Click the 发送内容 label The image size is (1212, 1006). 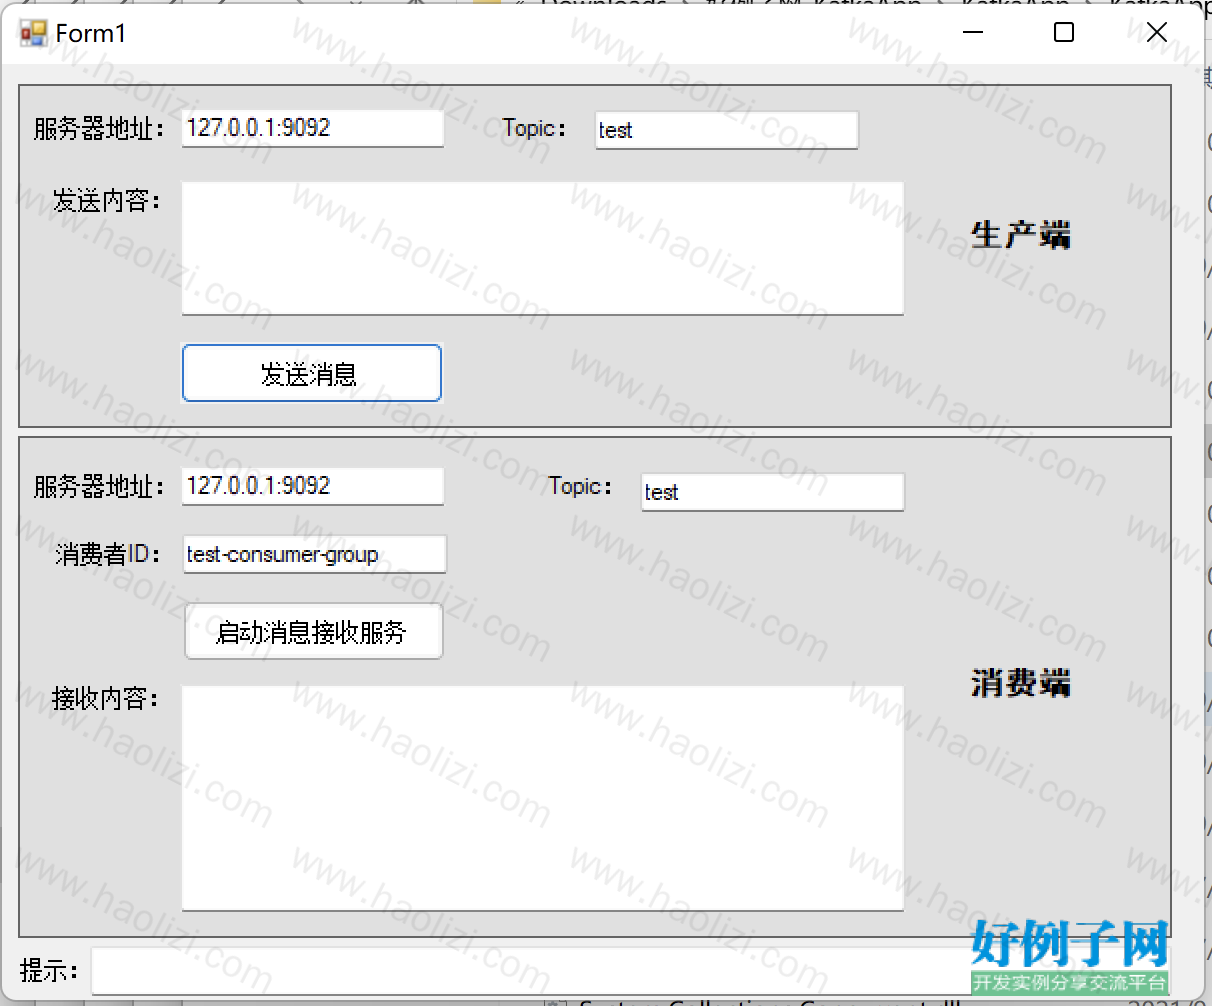coord(106,201)
